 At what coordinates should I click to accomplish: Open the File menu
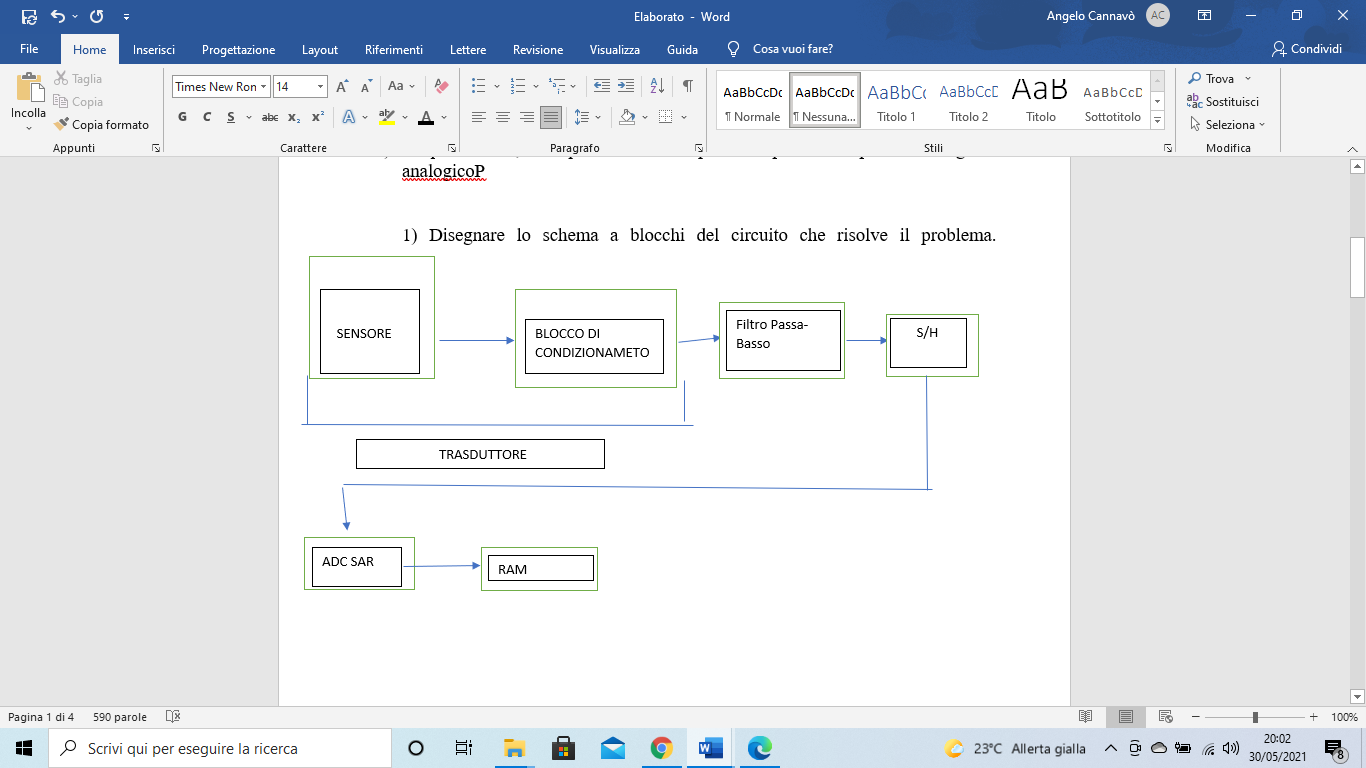pyautogui.click(x=29, y=49)
